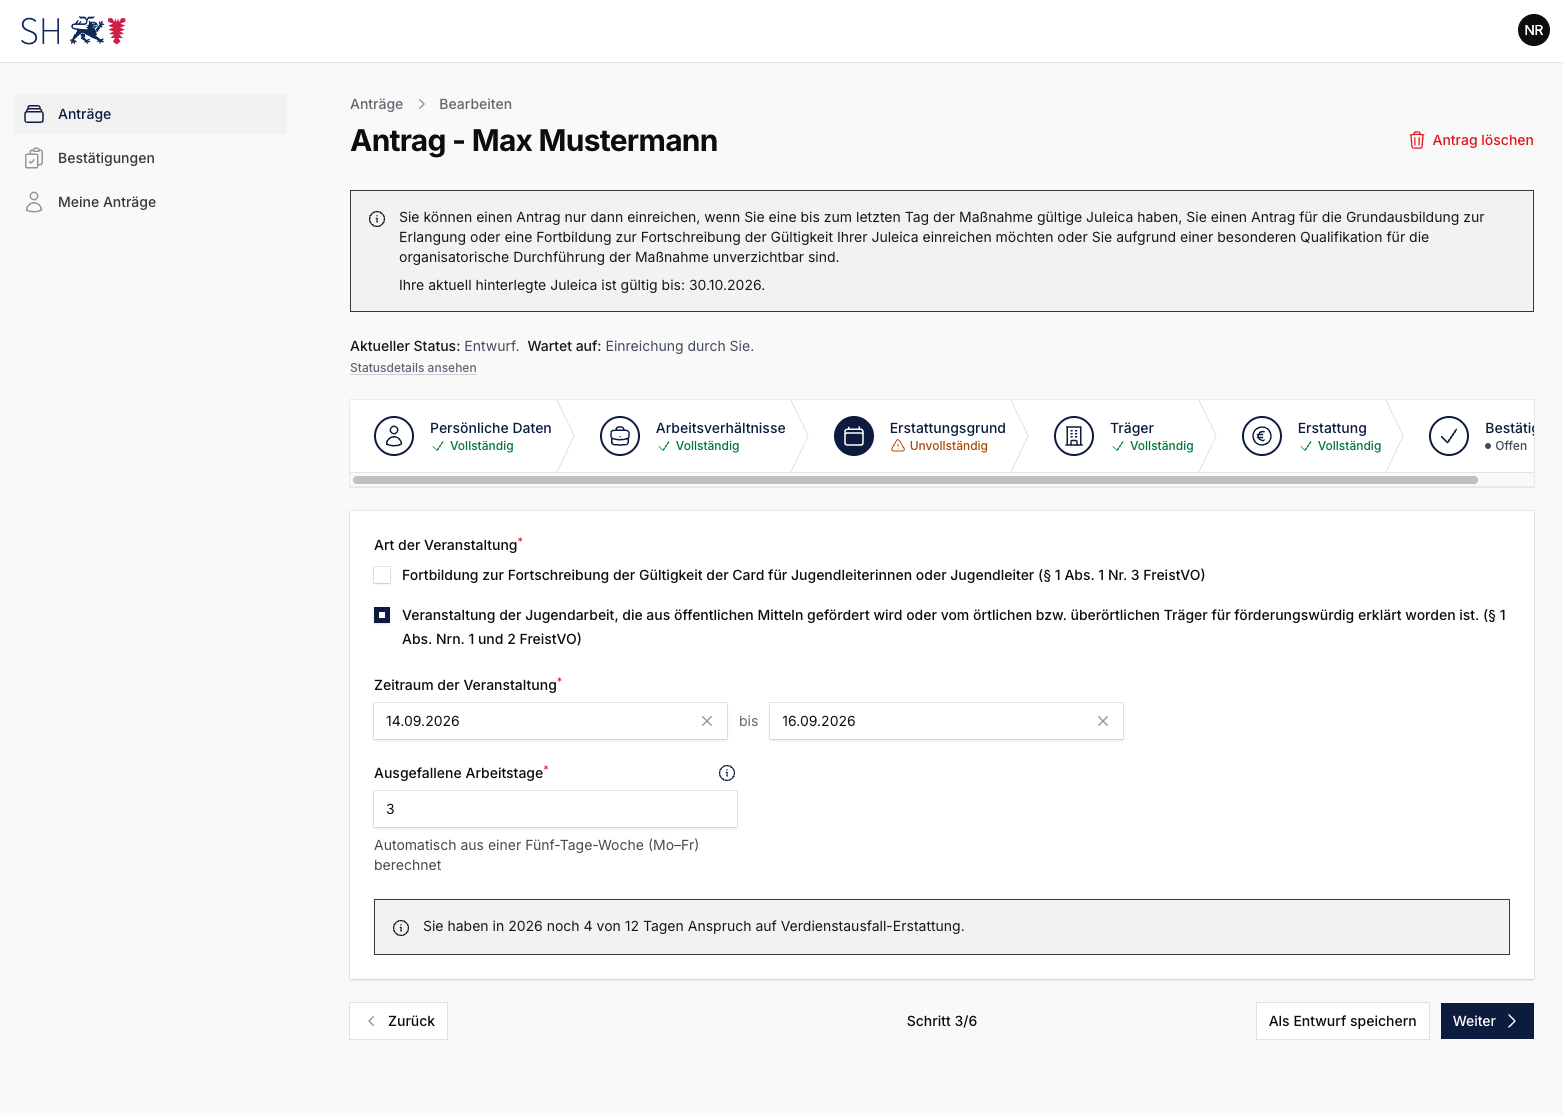
Task: Click the SH state logo
Action: [73, 31]
